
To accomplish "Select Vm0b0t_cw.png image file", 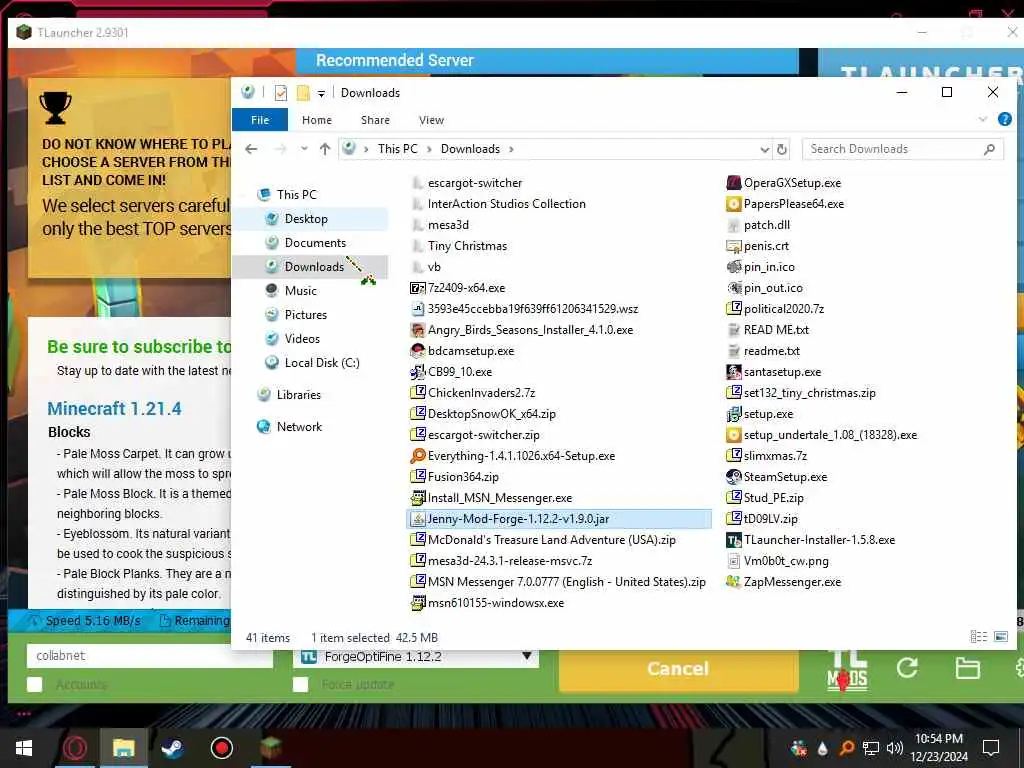I will pos(778,561).
